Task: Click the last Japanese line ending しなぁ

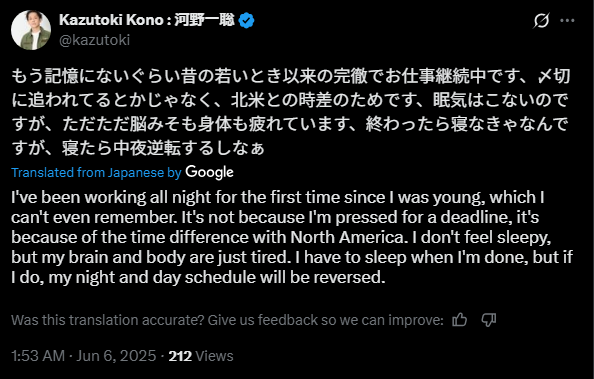Action: (138, 148)
